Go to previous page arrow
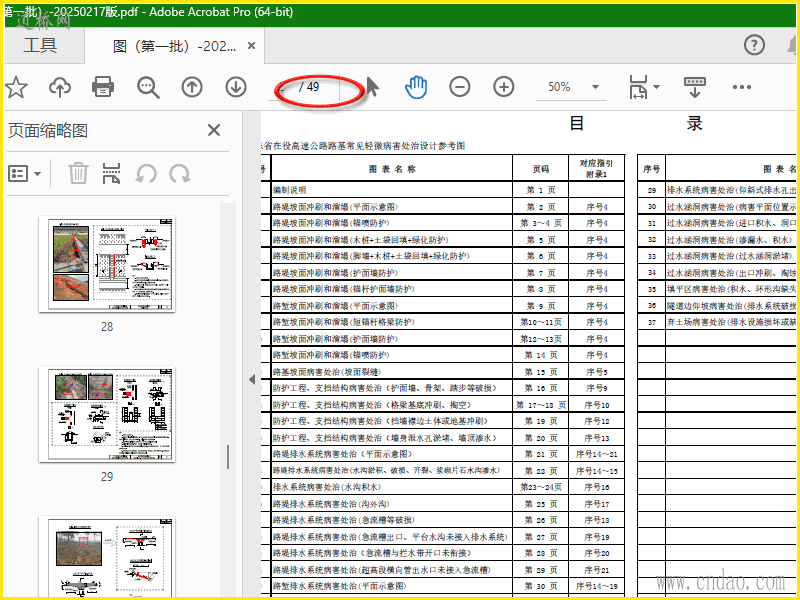Screen dimensions: 800x600 [192, 87]
